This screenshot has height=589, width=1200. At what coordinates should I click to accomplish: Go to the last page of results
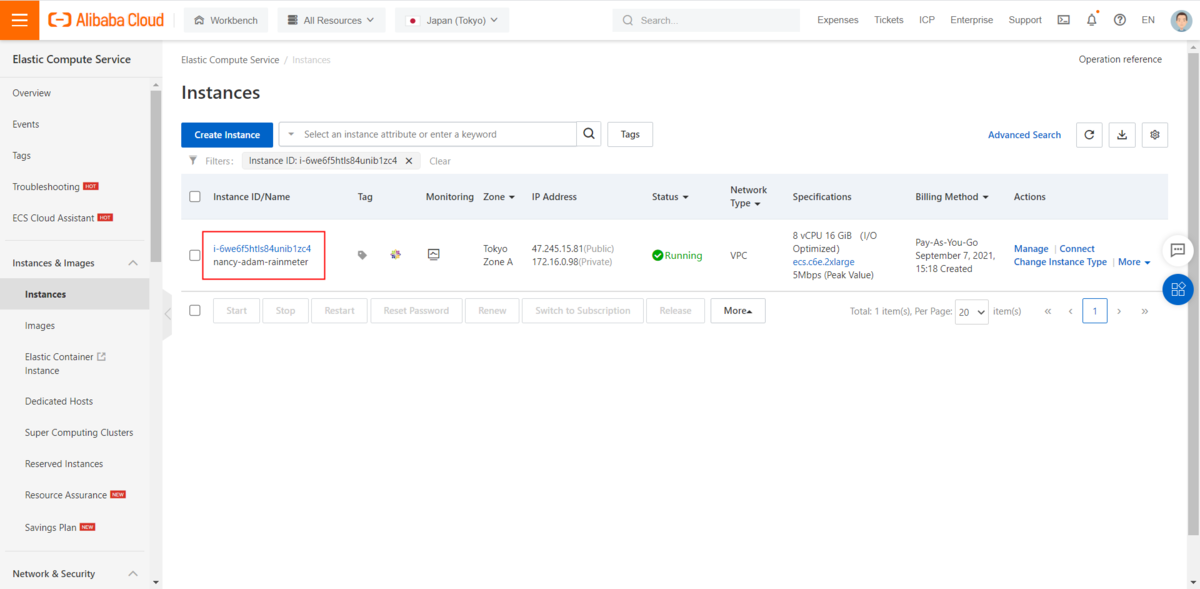click(1144, 311)
